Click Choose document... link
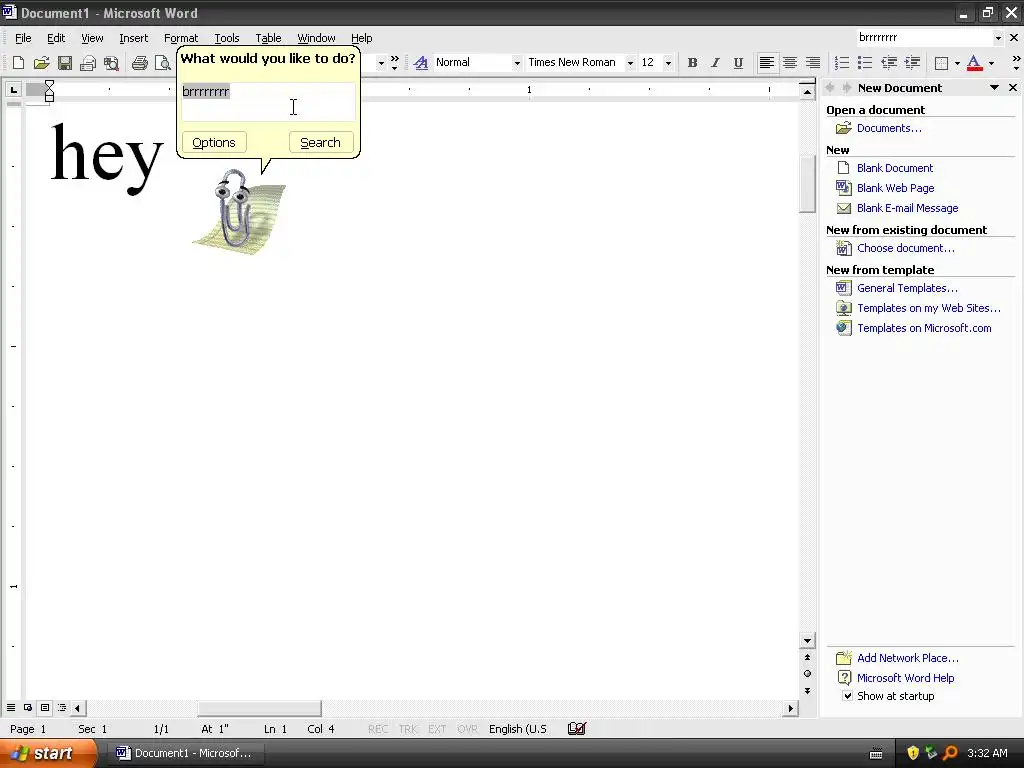Viewport: 1024px width, 768px height. (906, 248)
